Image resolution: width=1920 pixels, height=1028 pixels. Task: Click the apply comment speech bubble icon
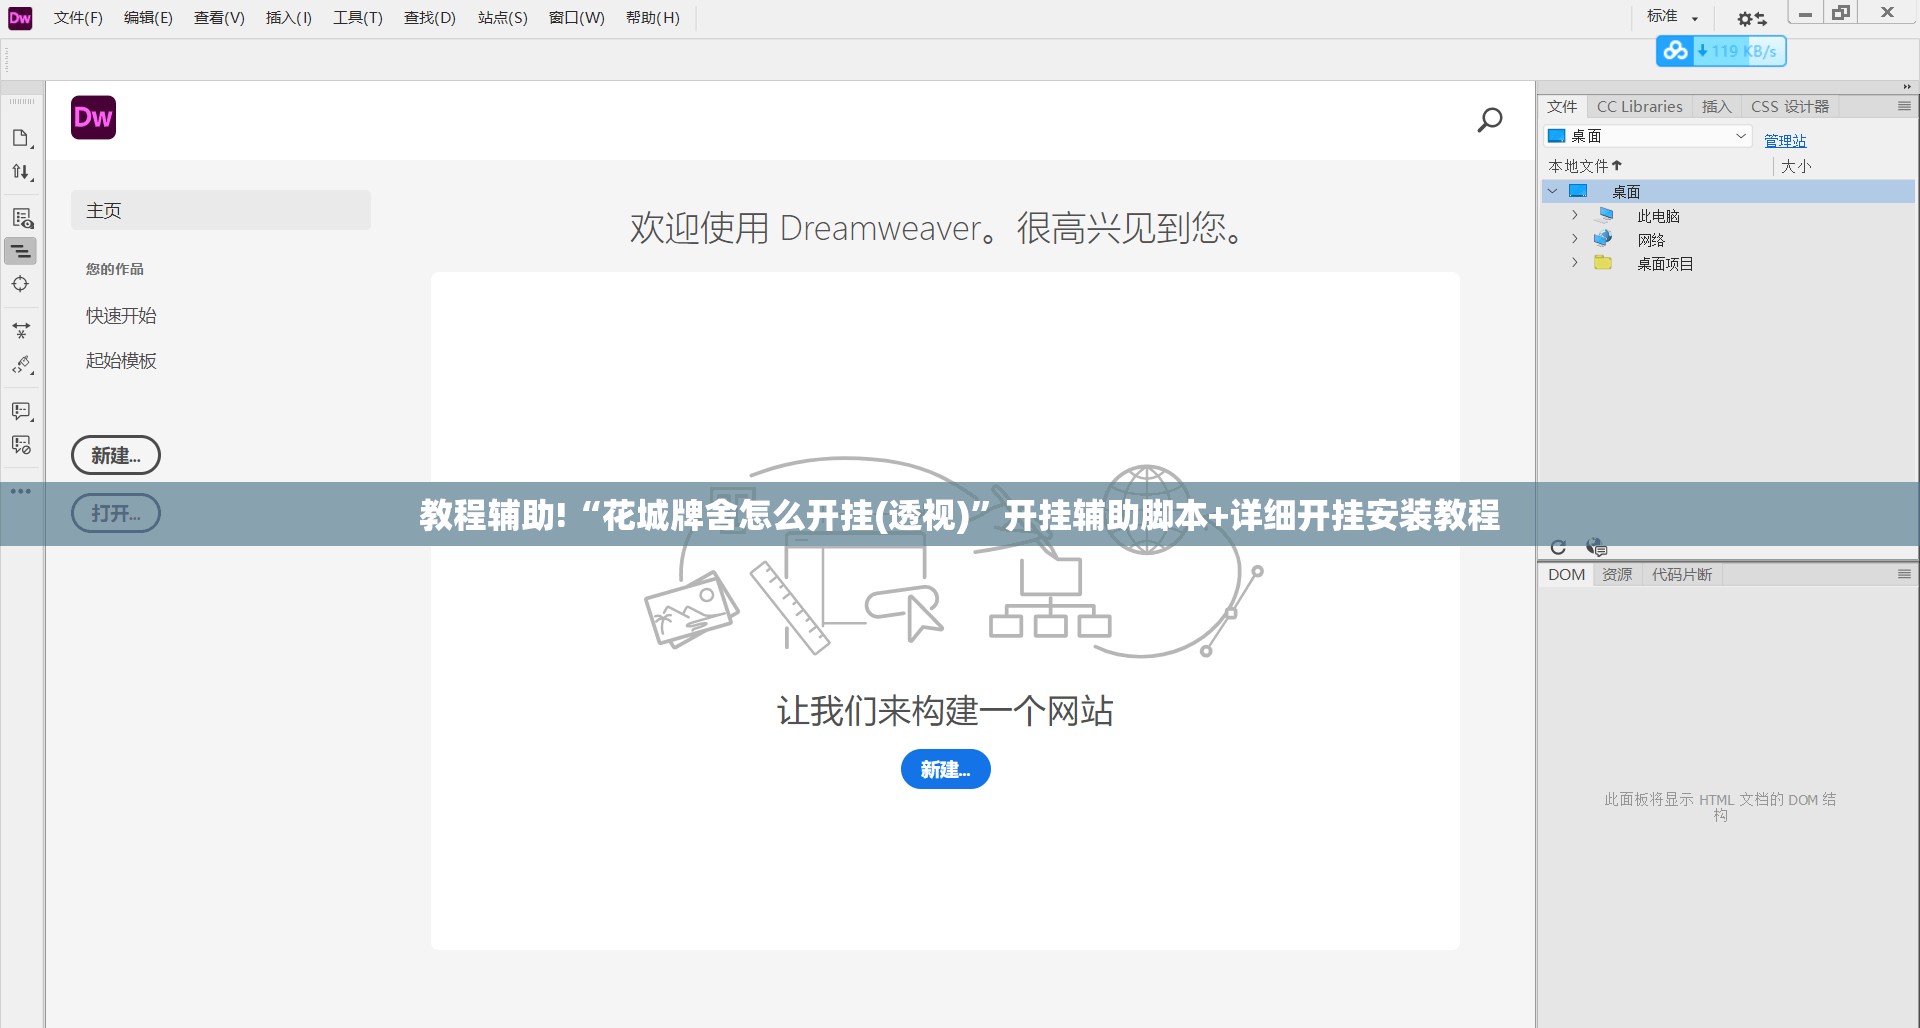[x=22, y=411]
